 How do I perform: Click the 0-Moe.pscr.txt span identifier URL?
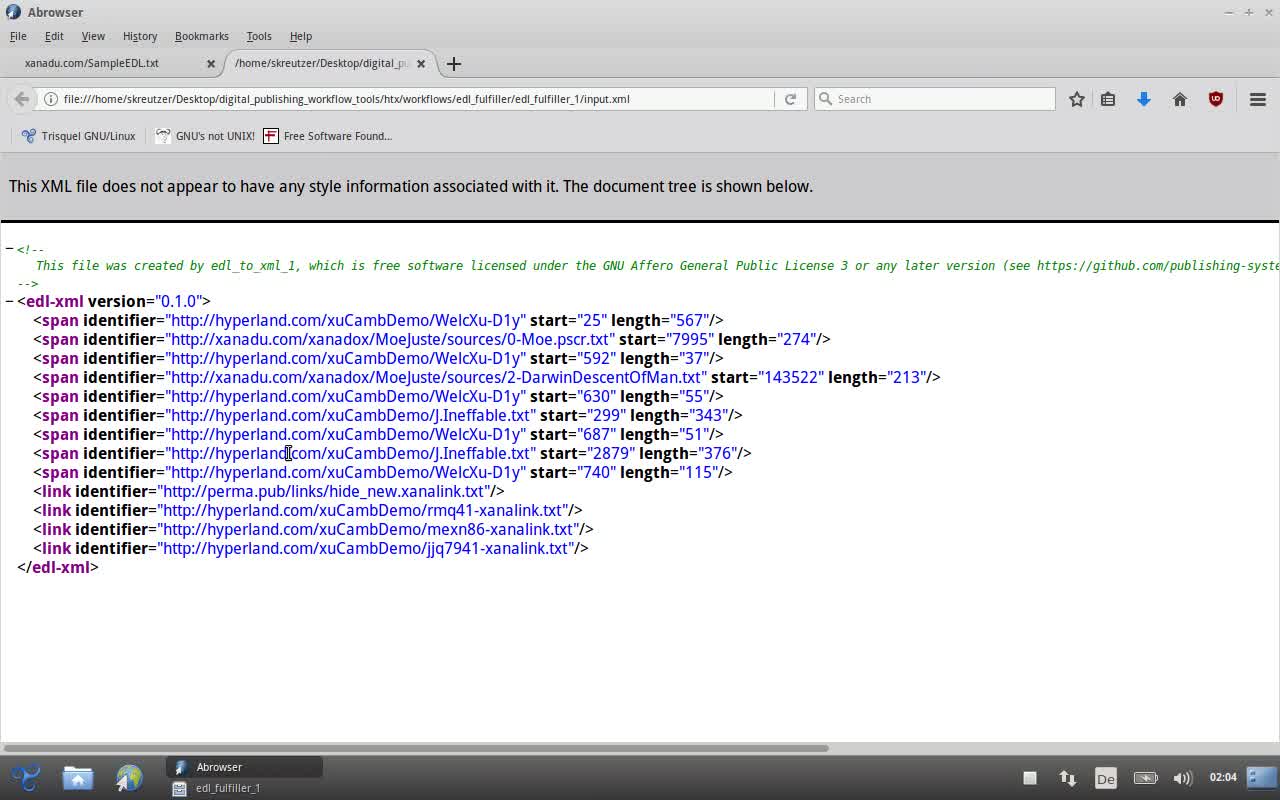[390, 339]
